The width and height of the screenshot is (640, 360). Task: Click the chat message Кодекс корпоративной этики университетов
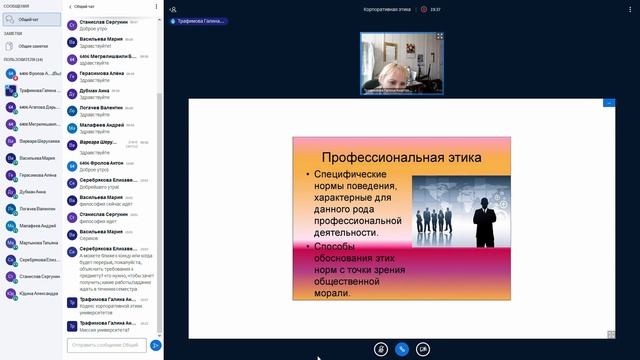click(x=111, y=309)
